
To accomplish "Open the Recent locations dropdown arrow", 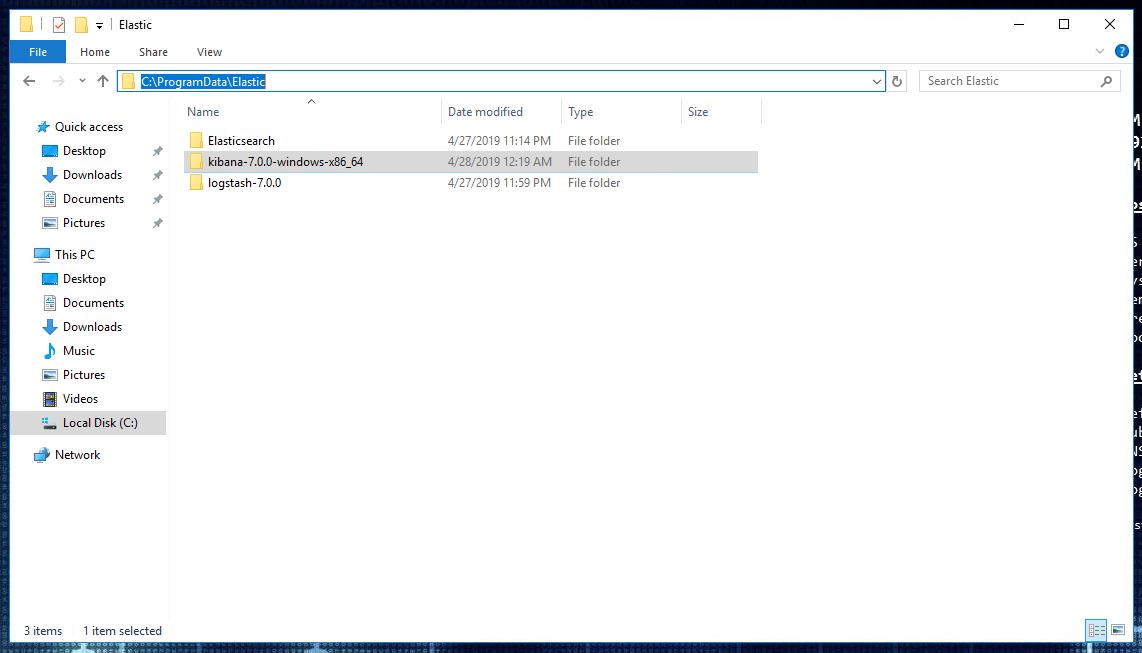I will pos(82,81).
